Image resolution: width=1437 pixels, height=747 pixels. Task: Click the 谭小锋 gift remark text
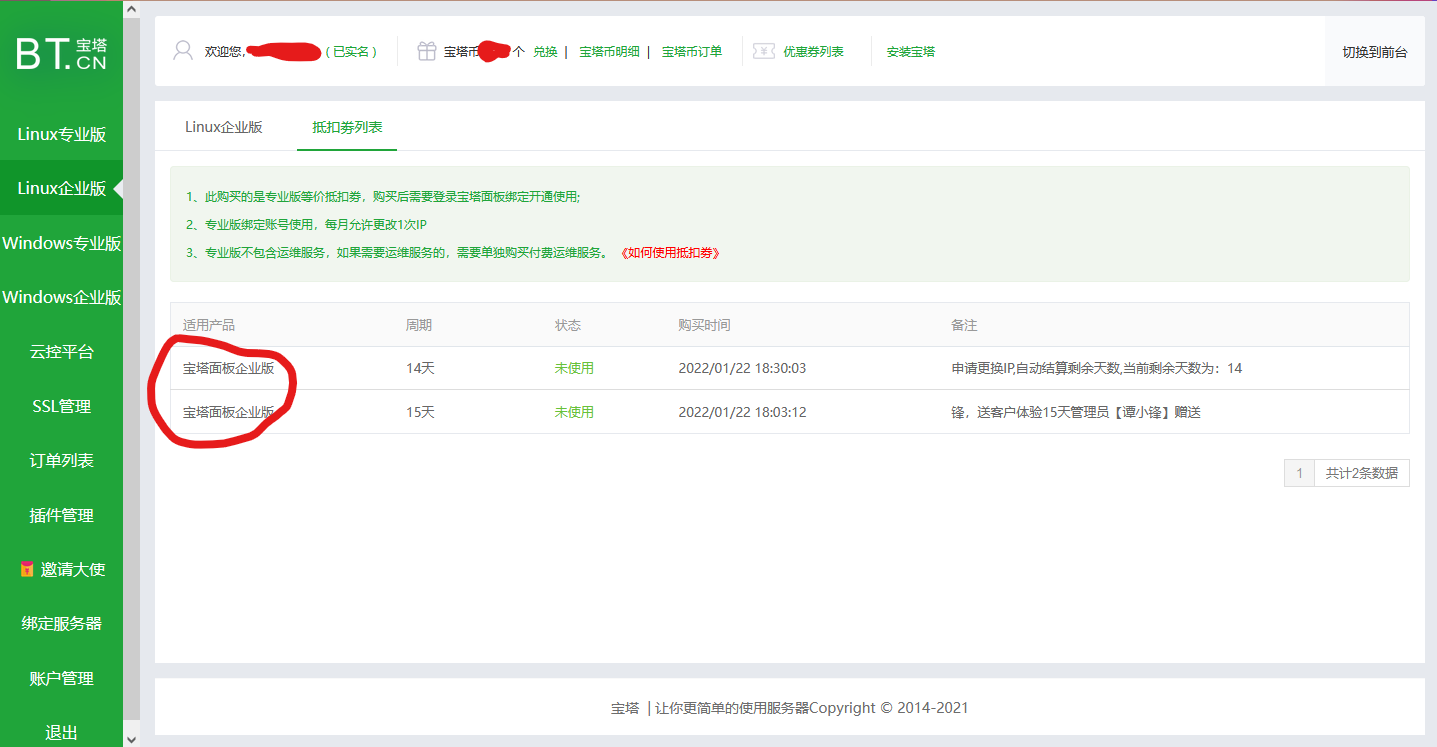click(x=1076, y=412)
